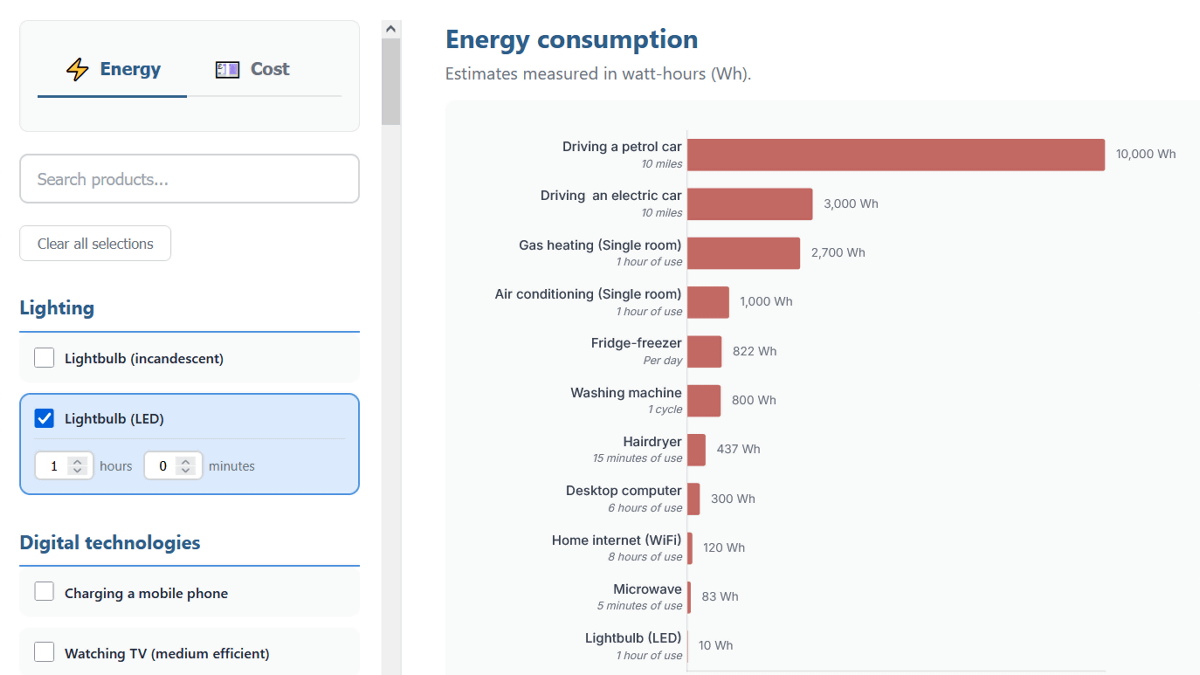Click the Driving a petrol car bar

click(895, 154)
